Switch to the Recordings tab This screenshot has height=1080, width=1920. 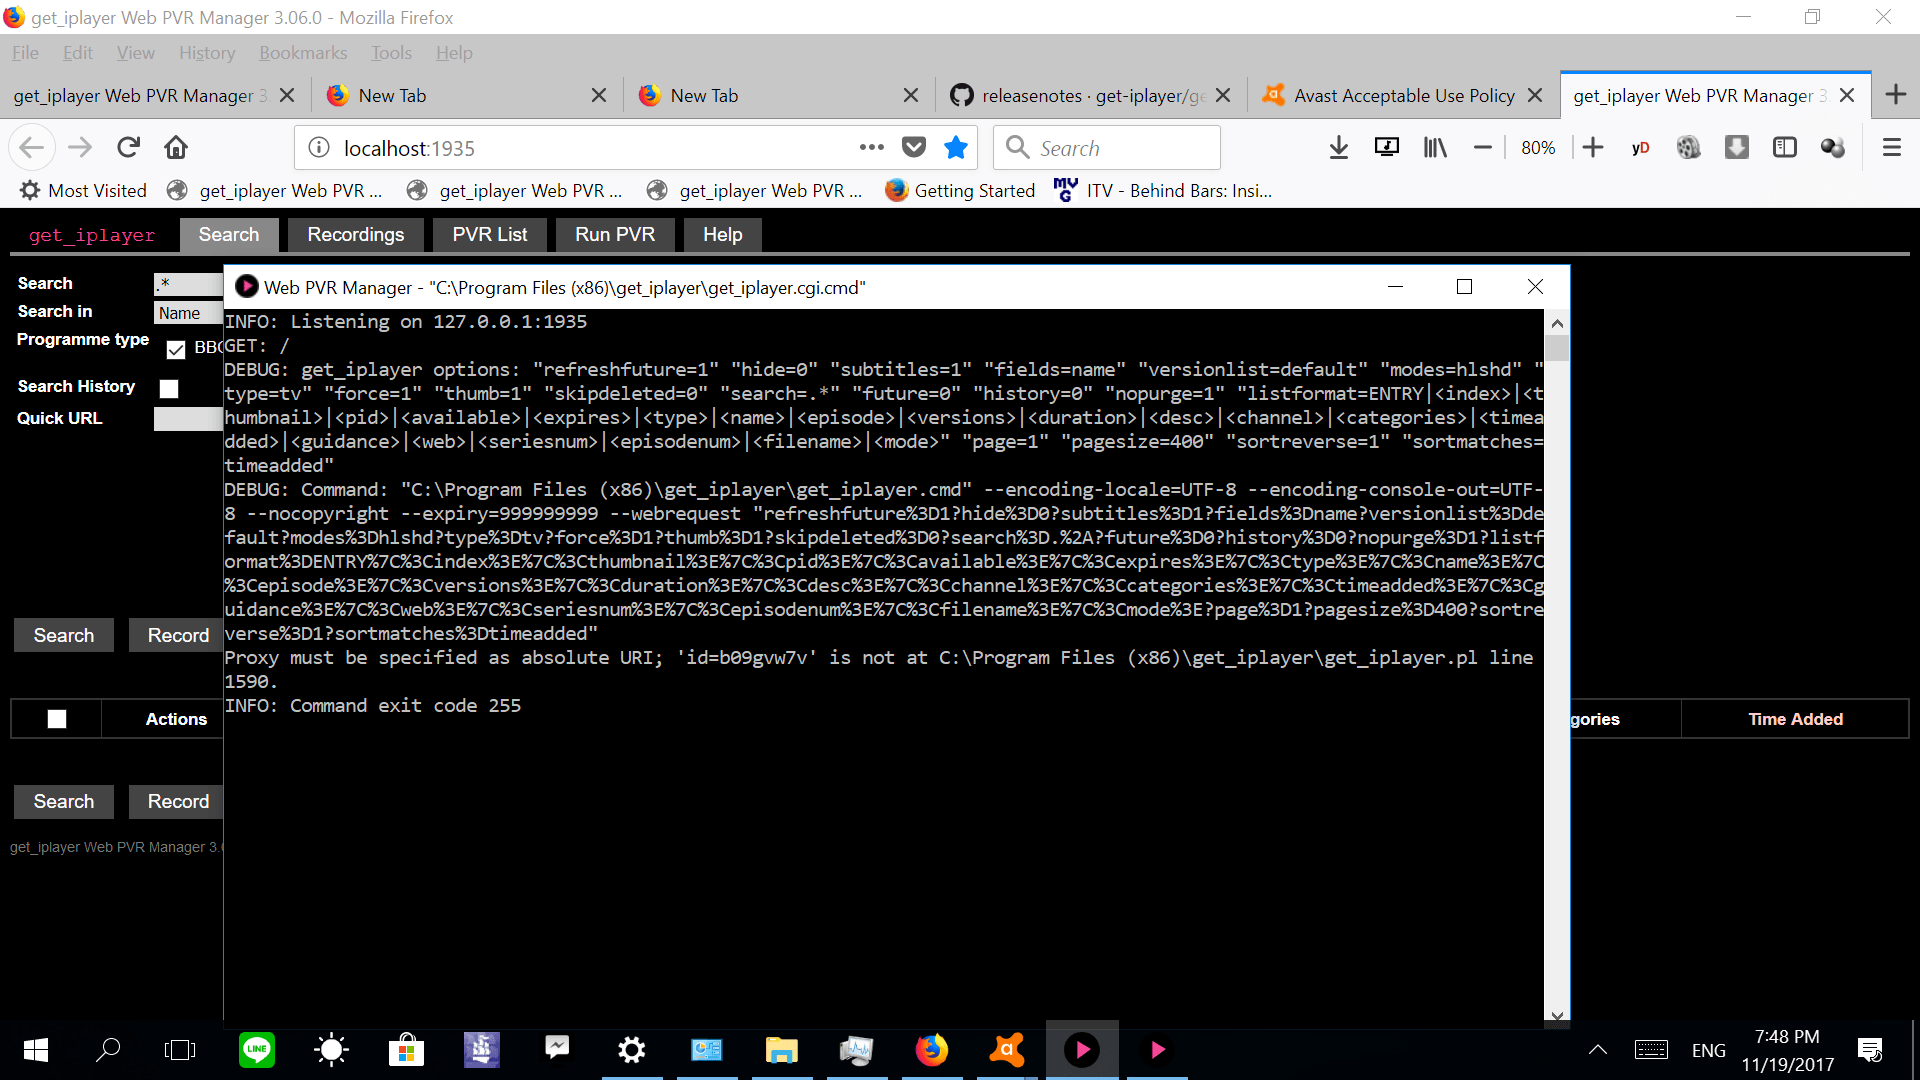(355, 235)
